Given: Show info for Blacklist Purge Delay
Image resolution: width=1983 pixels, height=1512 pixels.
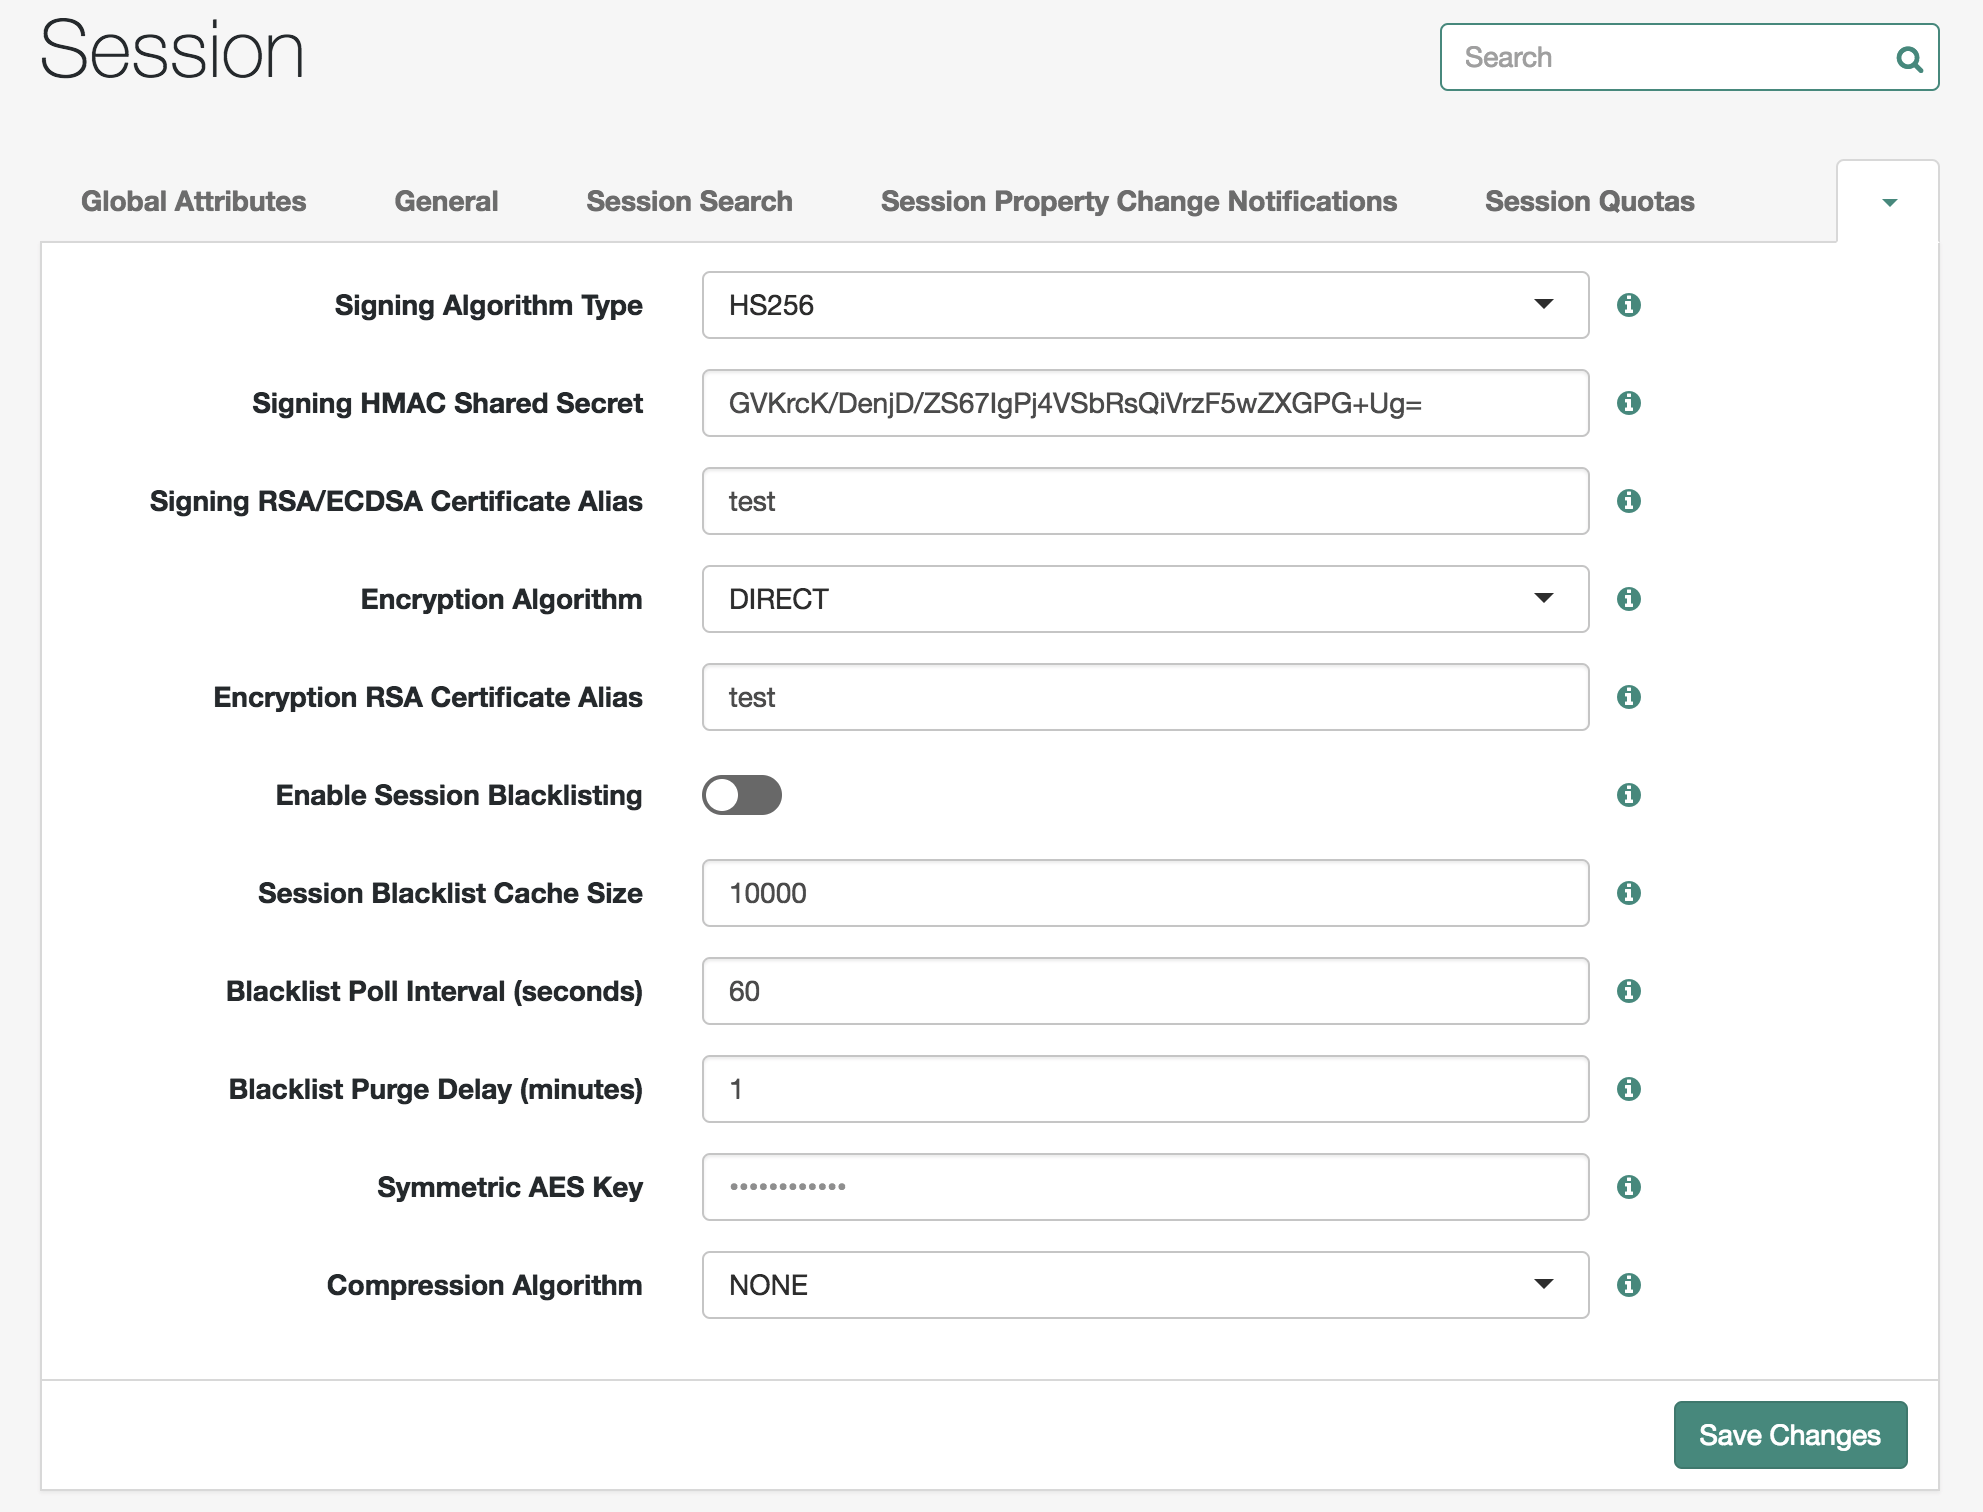Looking at the screenshot, I should (x=1629, y=1089).
